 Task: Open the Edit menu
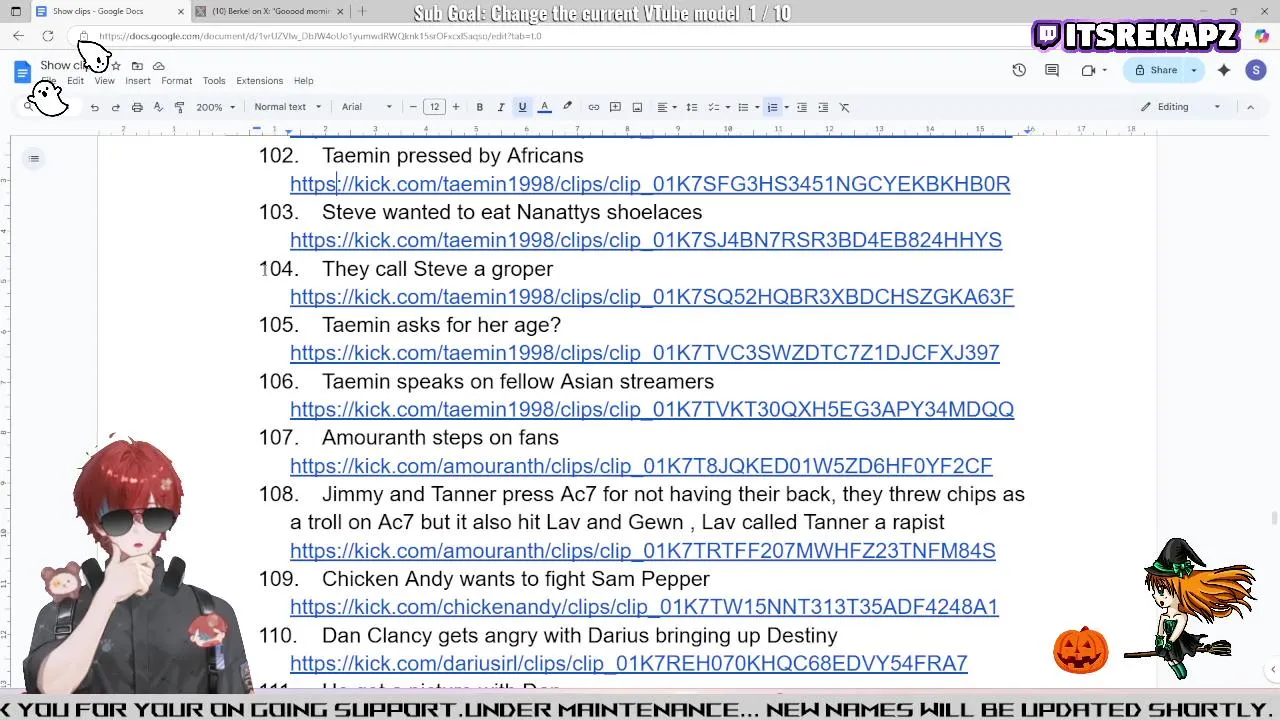[x=75, y=81]
